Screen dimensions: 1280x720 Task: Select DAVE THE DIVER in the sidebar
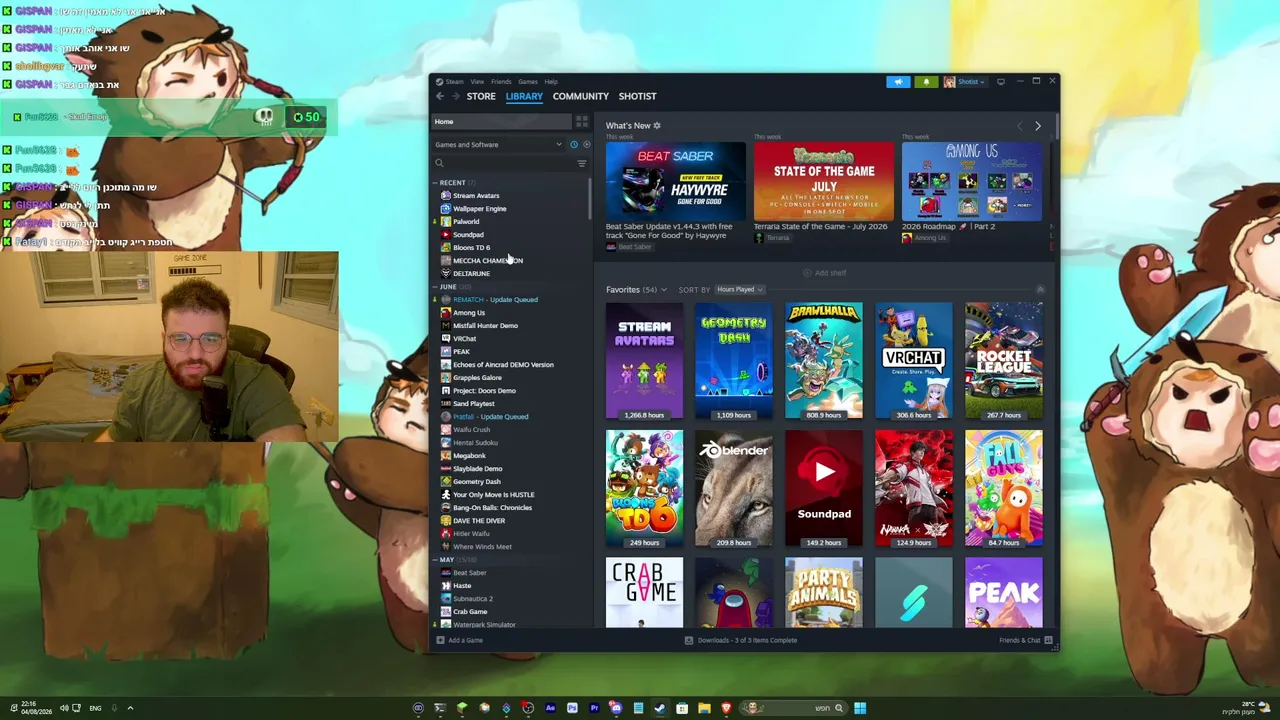(x=479, y=521)
